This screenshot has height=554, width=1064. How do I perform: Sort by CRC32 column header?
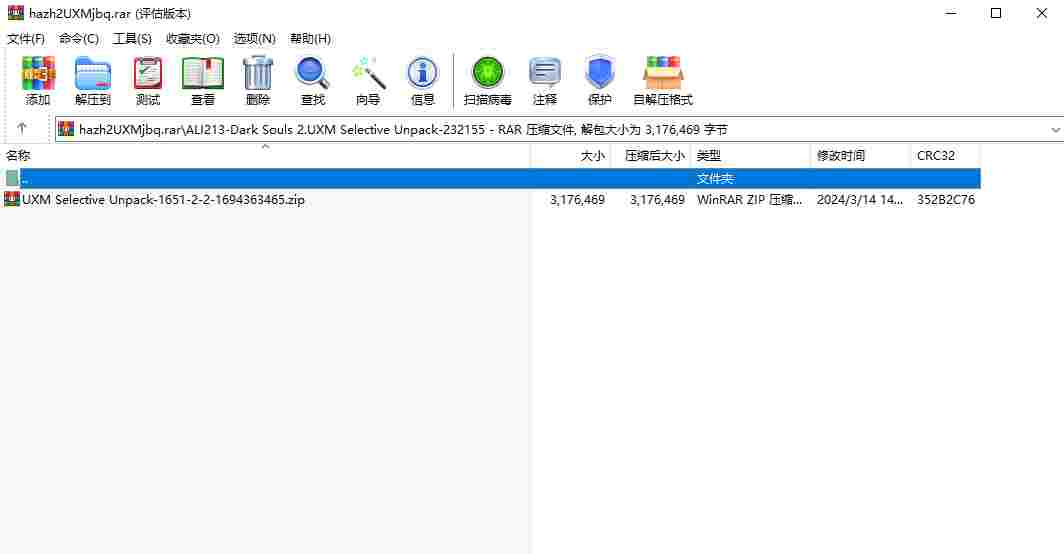coord(945,155)
